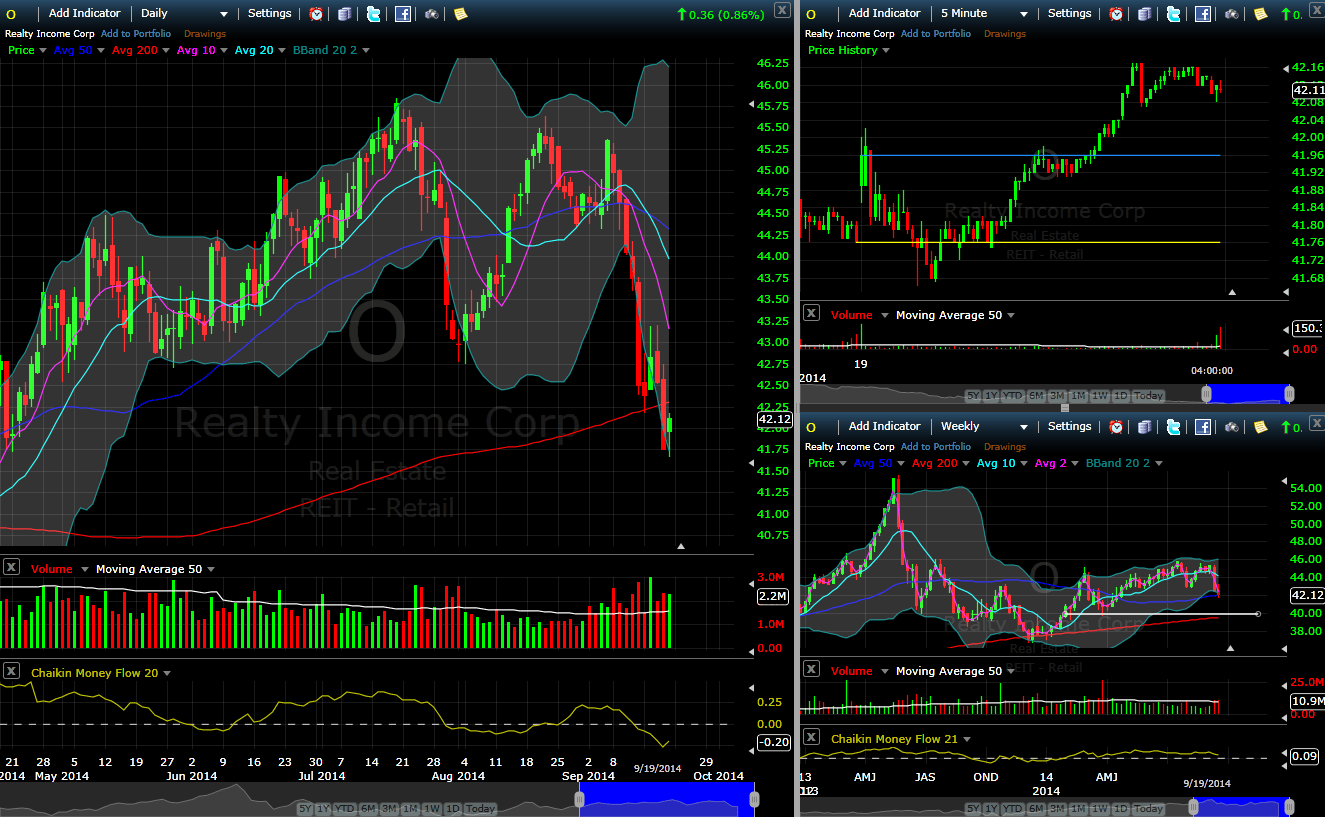Share Weekly chart via the Facebook icon
This screenshot has width=1325, height=817.
pyautogui.click(x=1203, y=427)
